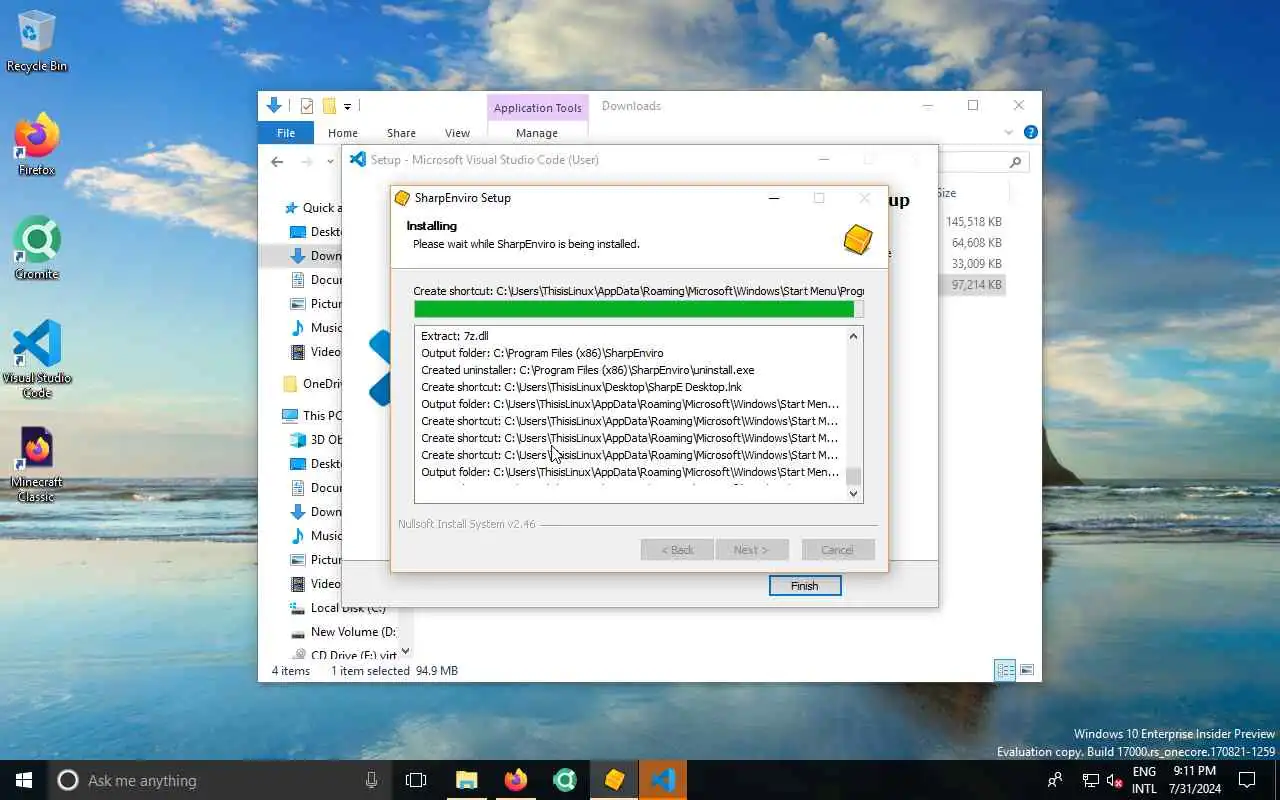Click the search magnifier in Explorer
1280x800 pixels.
[1015, 162]
